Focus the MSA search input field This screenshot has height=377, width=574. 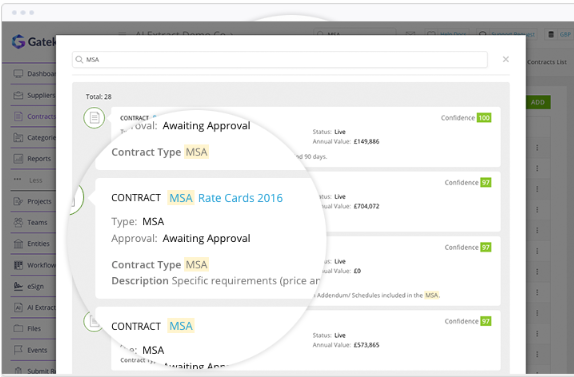click(280, 59)
